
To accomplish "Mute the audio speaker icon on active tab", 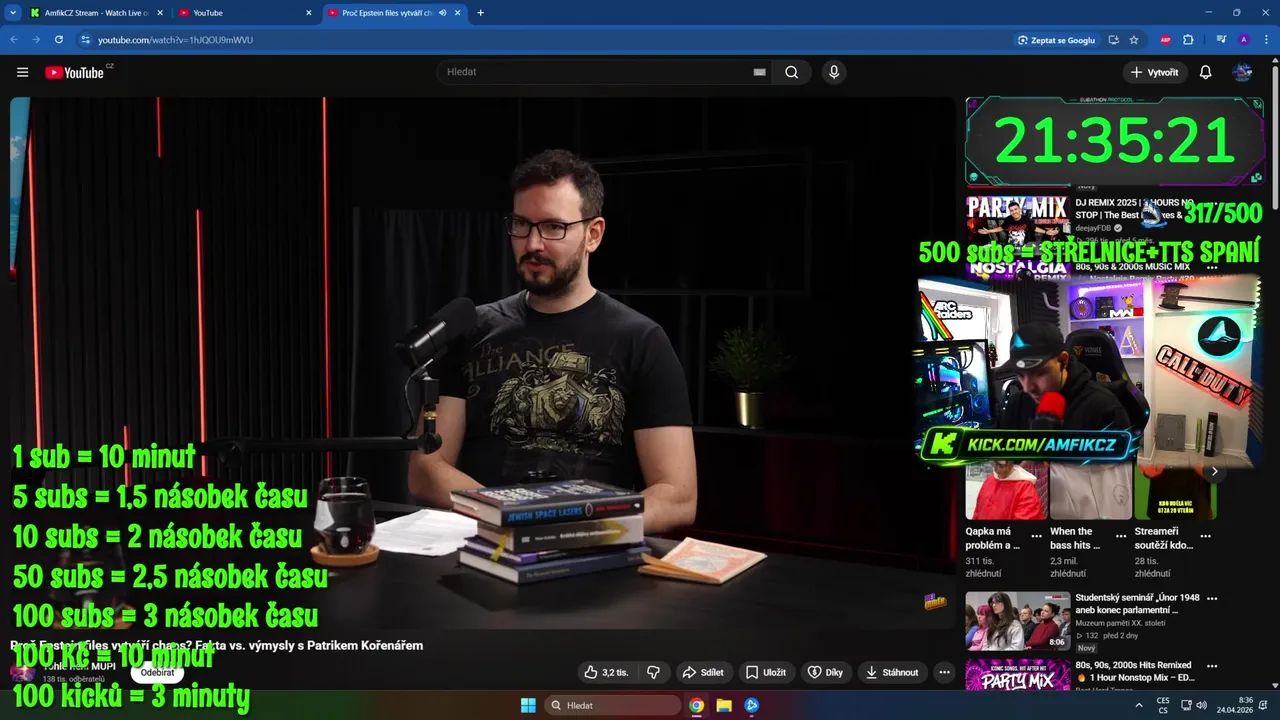I will 443,13.
